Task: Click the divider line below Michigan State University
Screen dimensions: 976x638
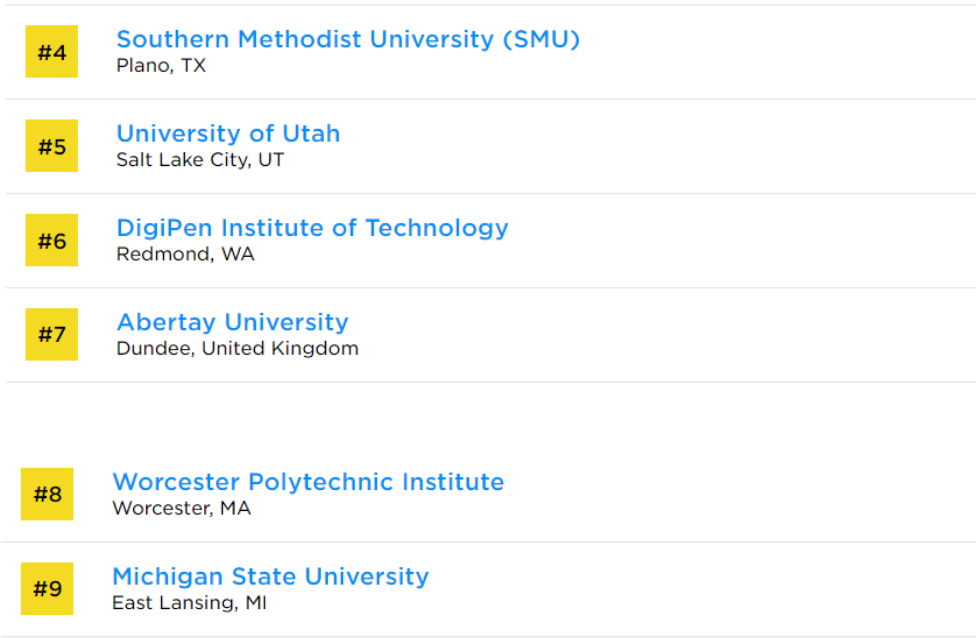Action: (x=488, y=636)
